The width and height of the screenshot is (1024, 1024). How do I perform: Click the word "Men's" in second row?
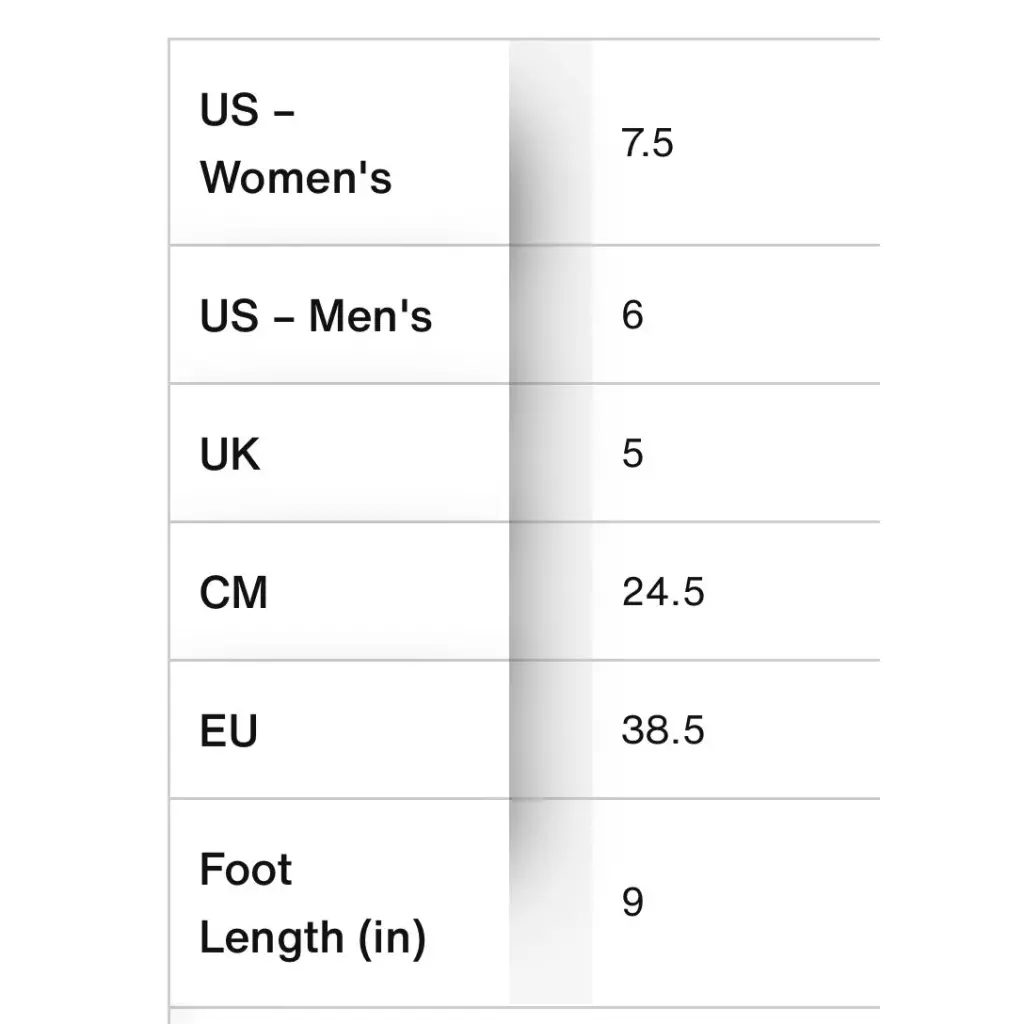coord(370,316)
